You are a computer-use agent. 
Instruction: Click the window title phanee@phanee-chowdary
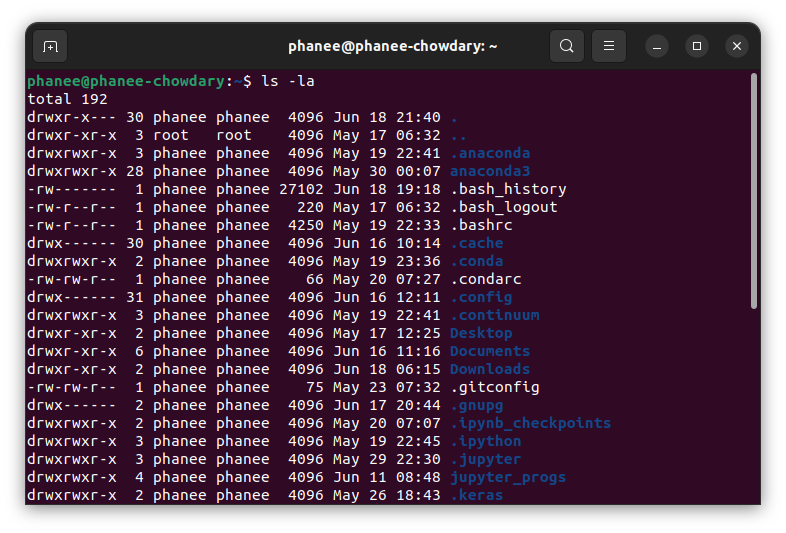(x=392, y=47)
